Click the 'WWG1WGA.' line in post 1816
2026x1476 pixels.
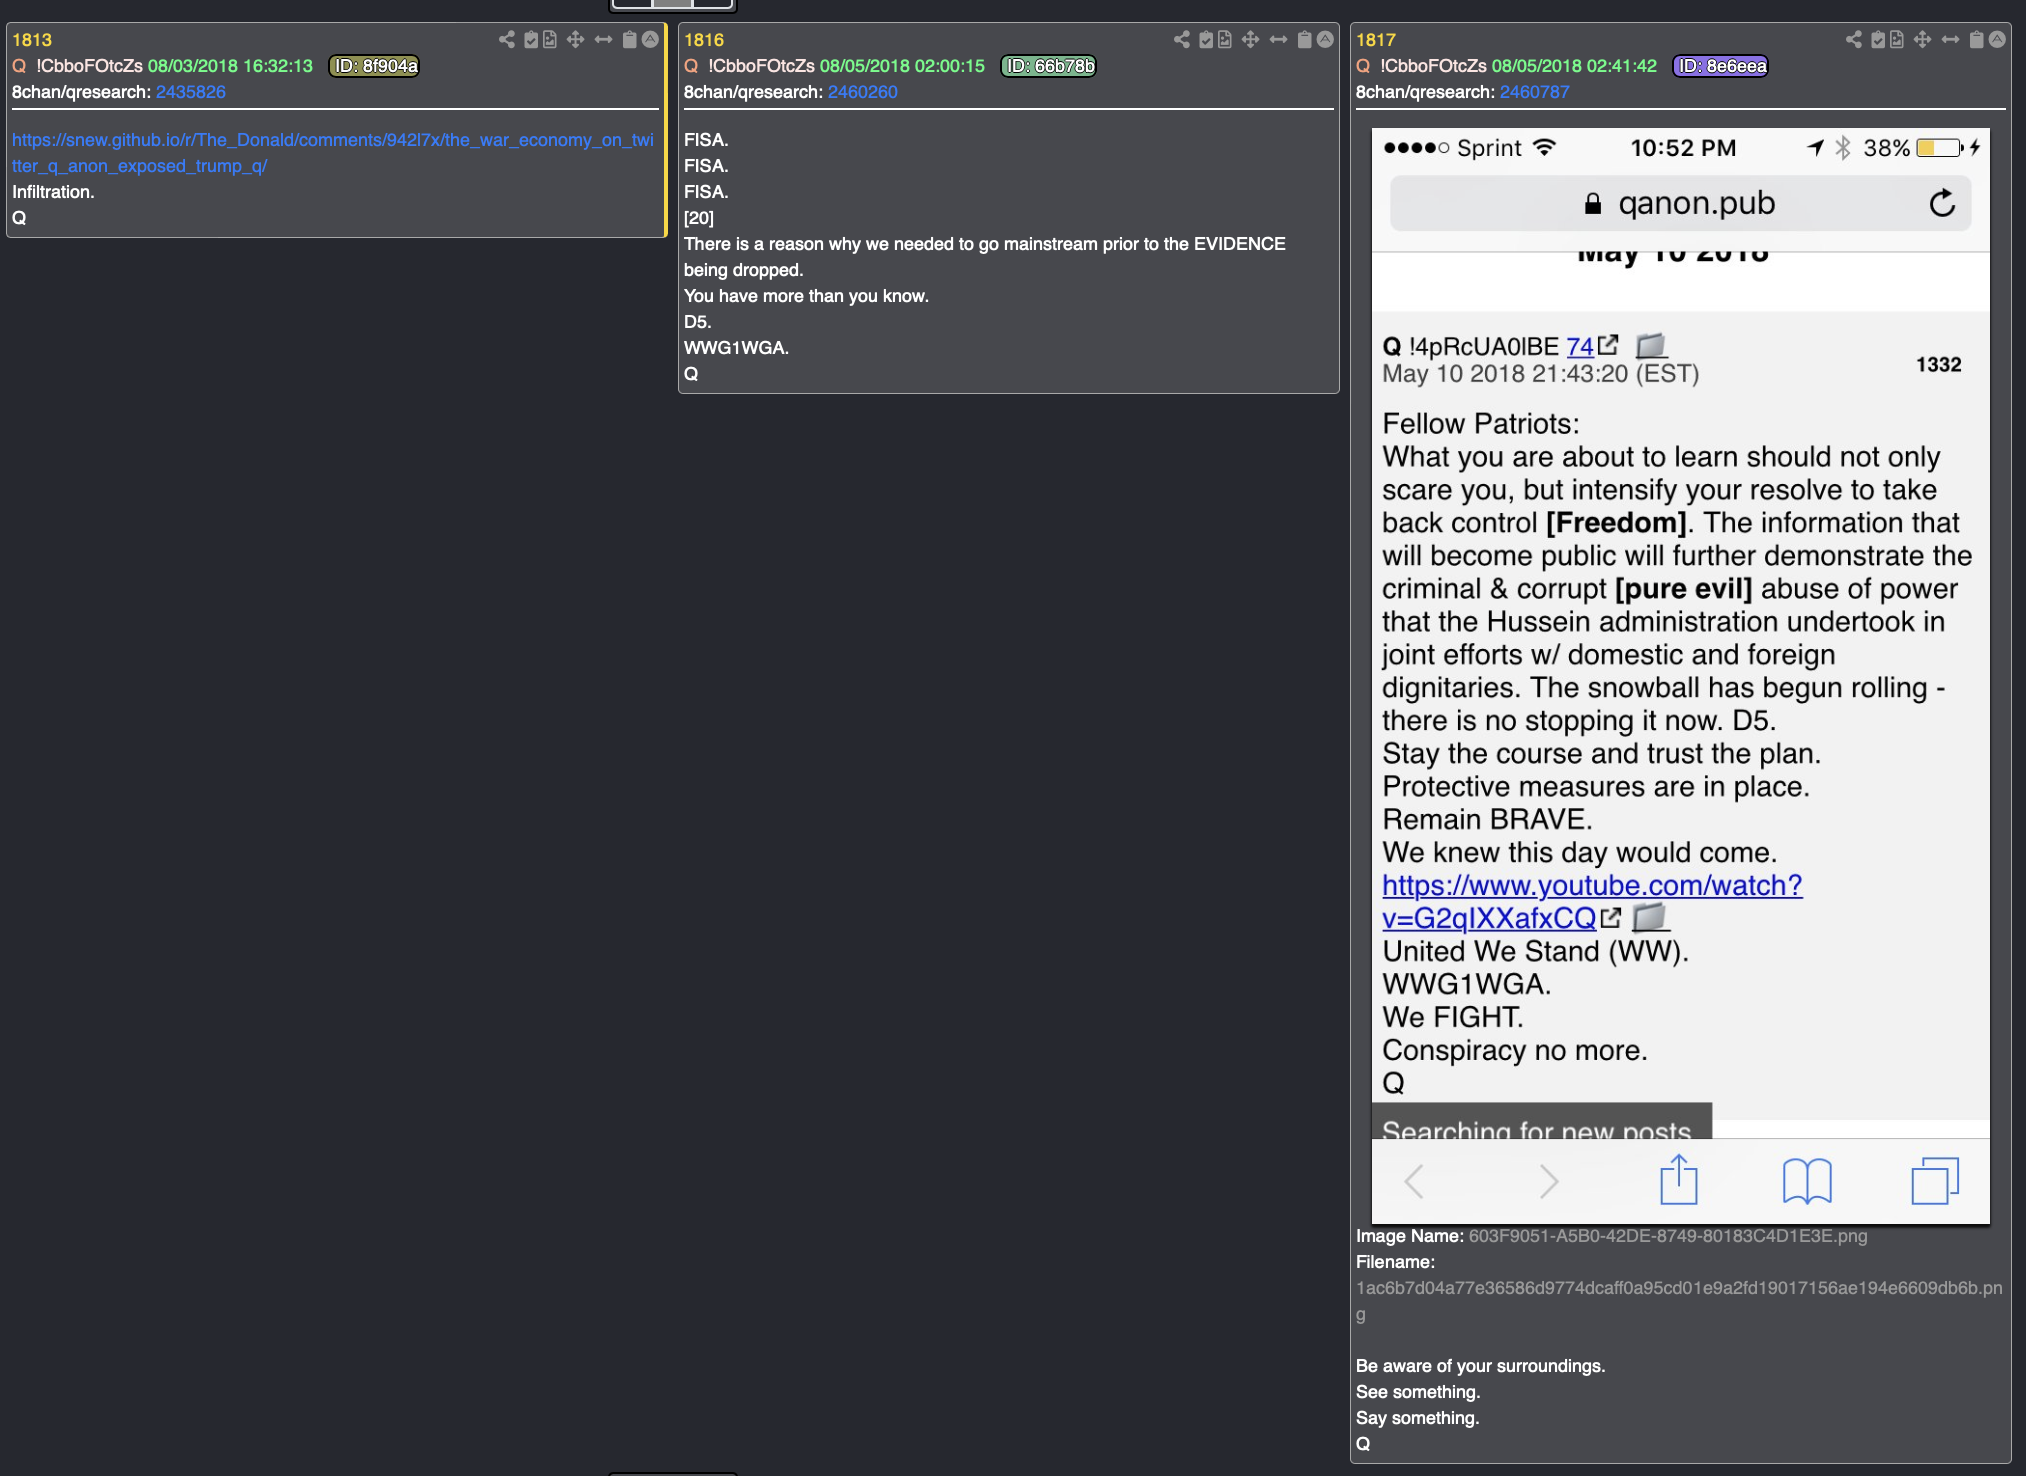coord(736,348)
